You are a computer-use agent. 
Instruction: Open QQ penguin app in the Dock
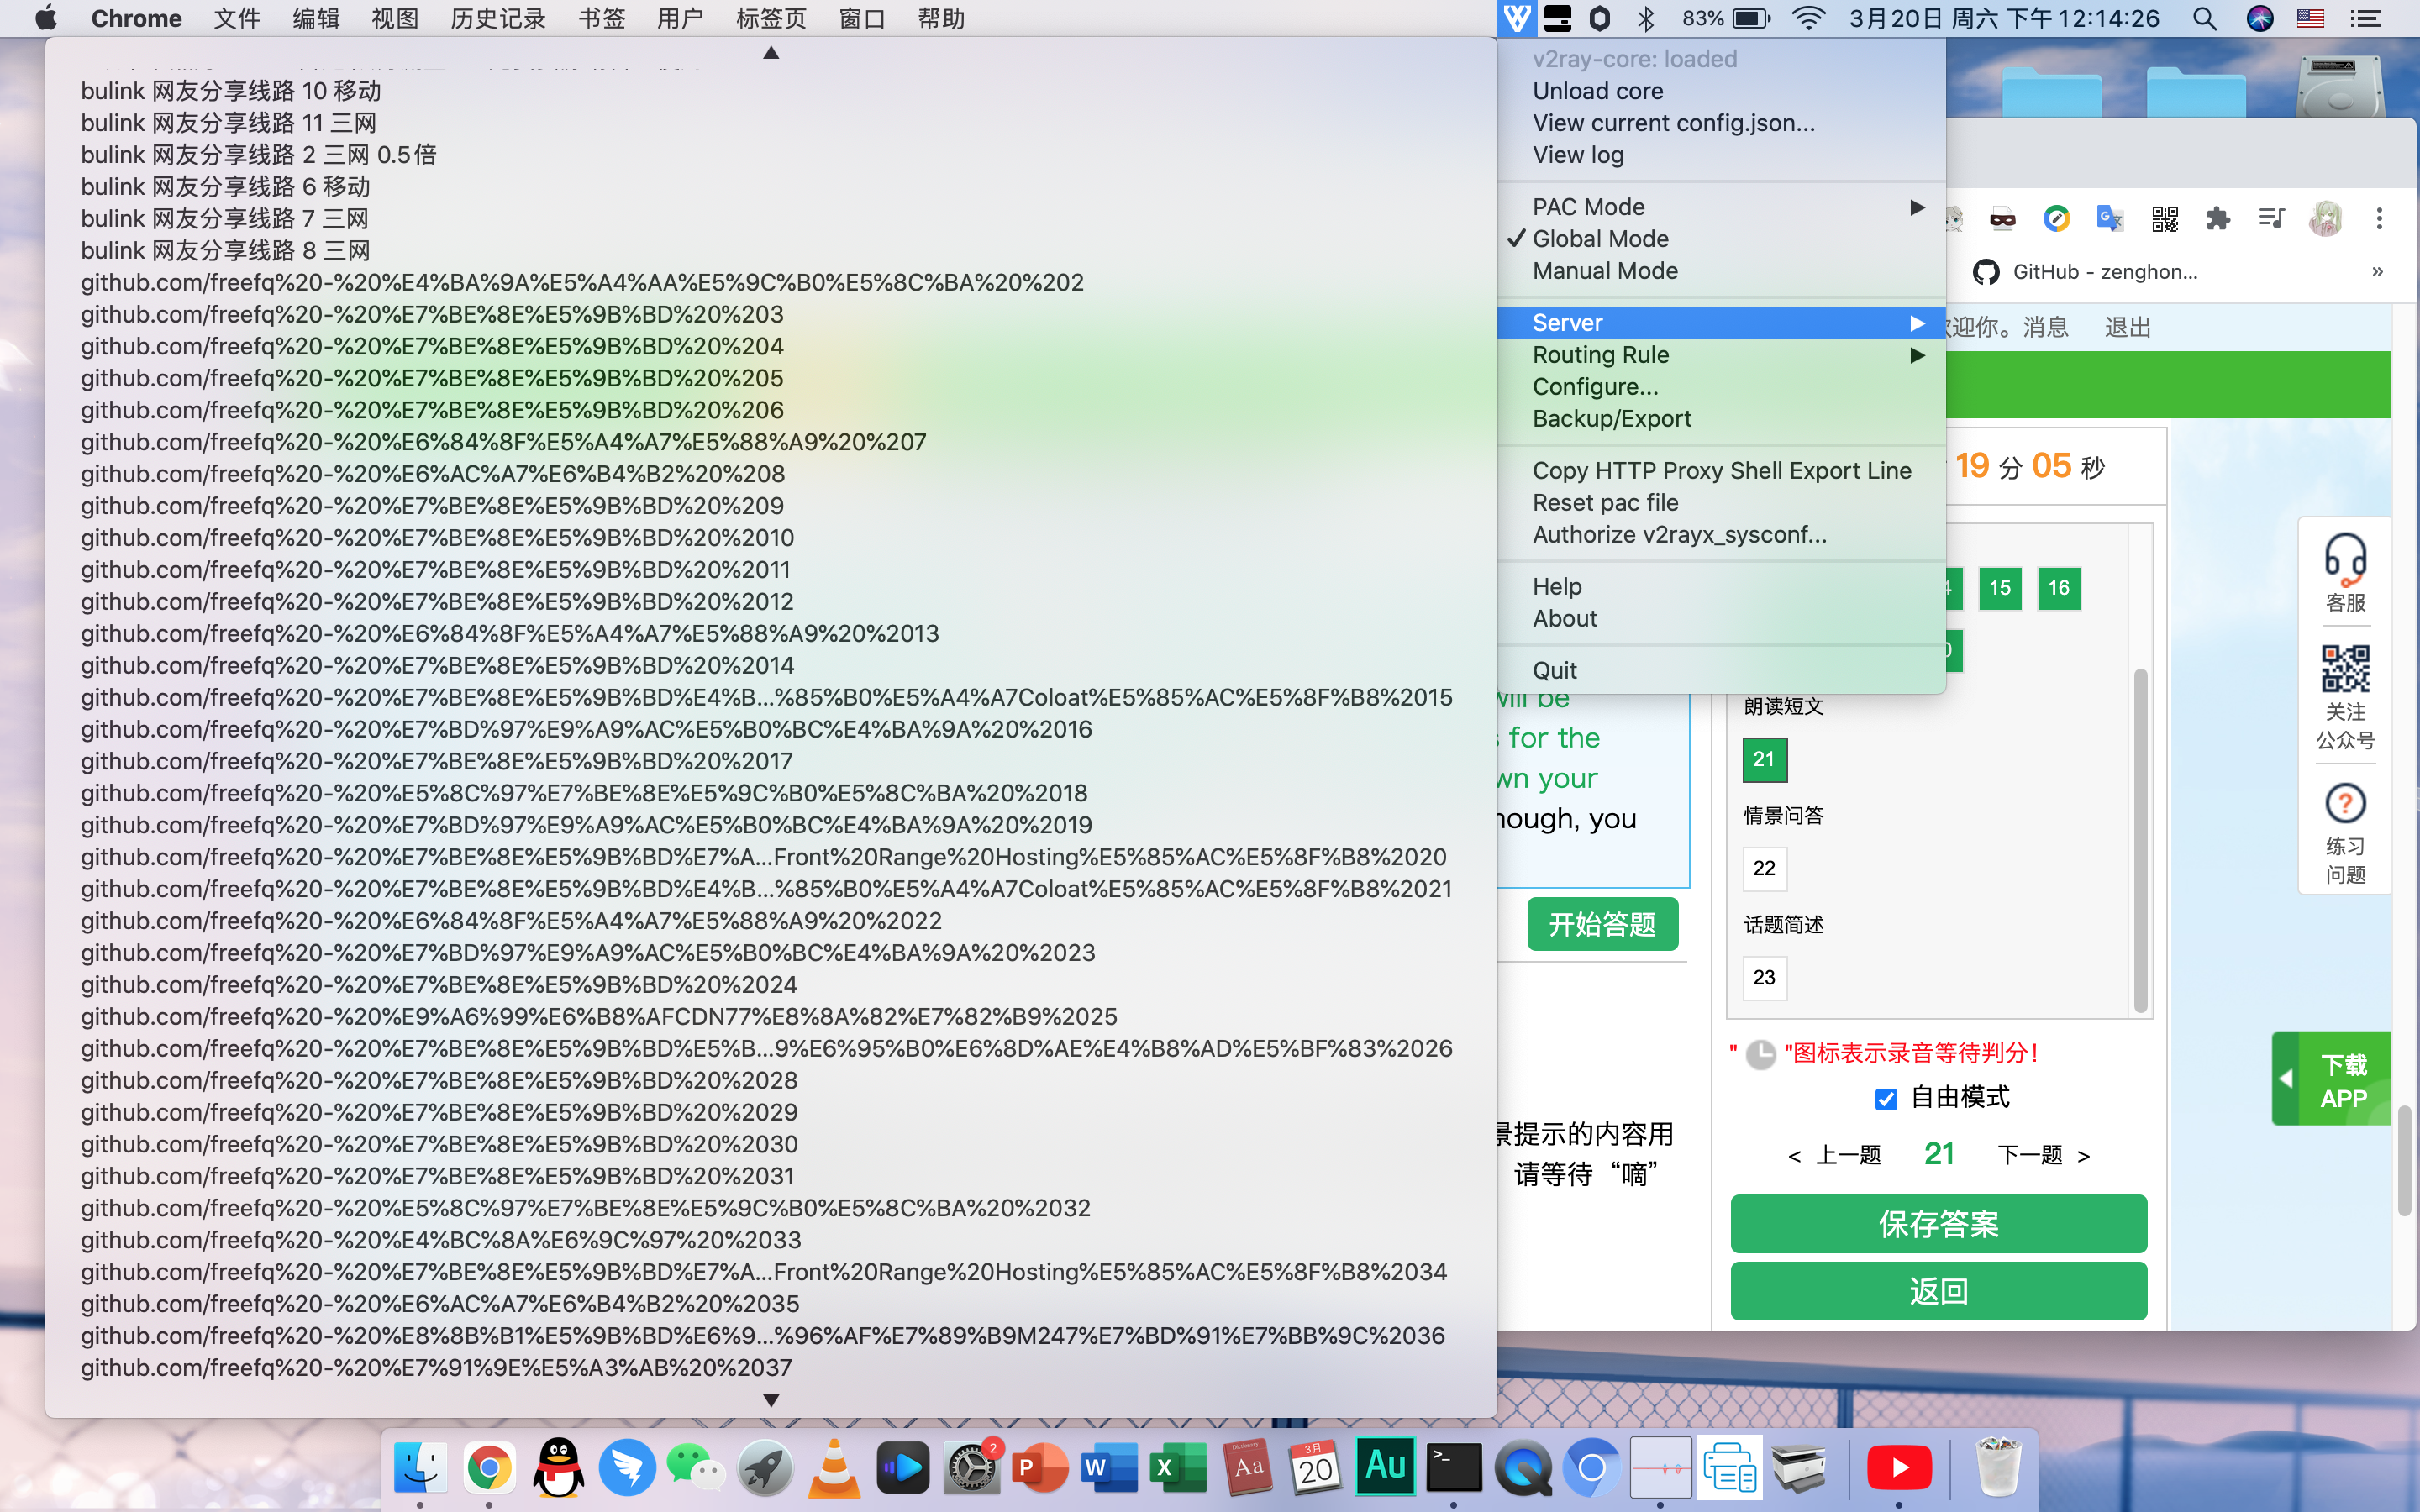tap(557, 1467)
